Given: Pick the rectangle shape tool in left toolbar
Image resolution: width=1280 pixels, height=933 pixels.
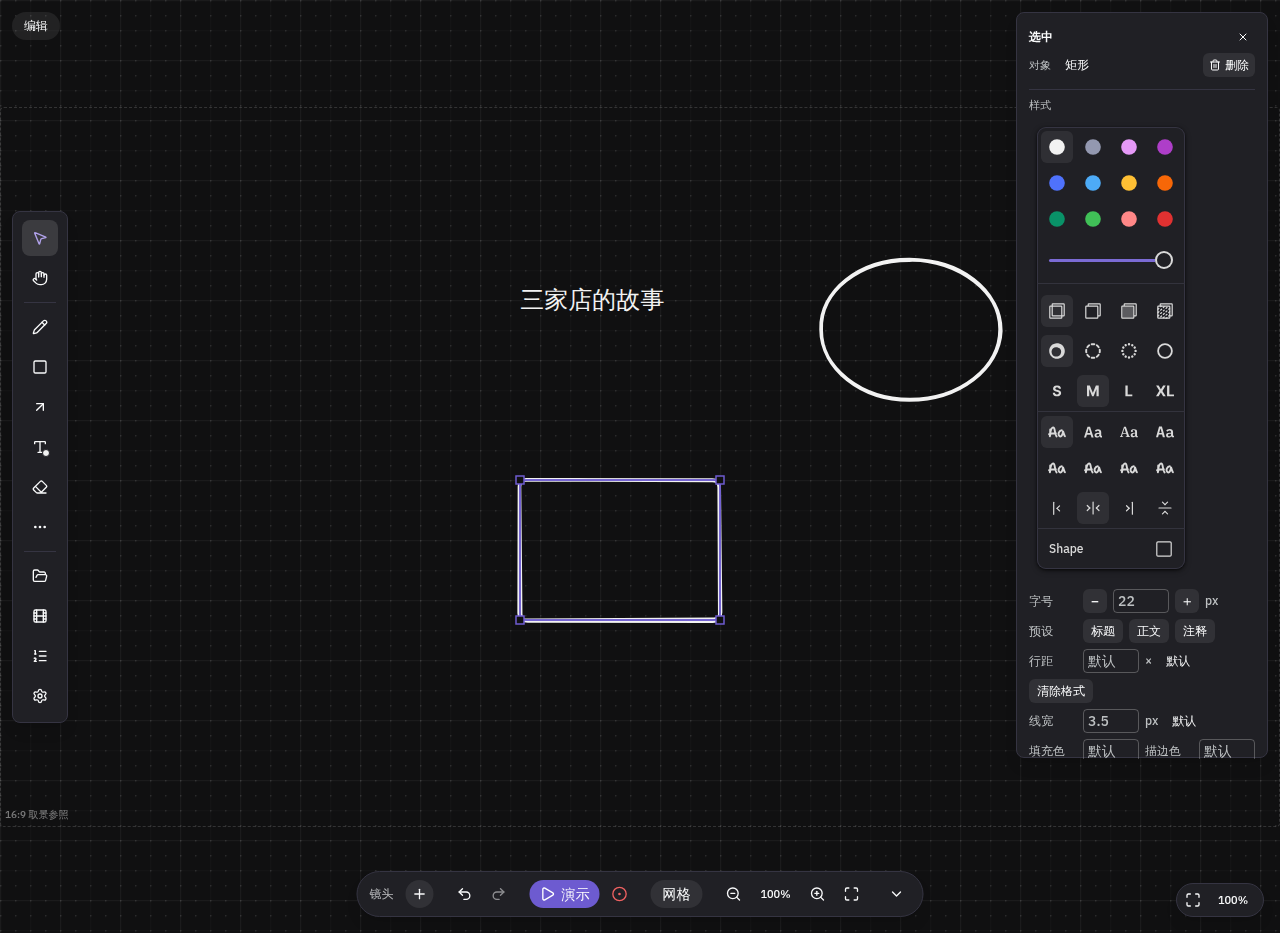Looking at the screenshot, I should tap(40, 367).
